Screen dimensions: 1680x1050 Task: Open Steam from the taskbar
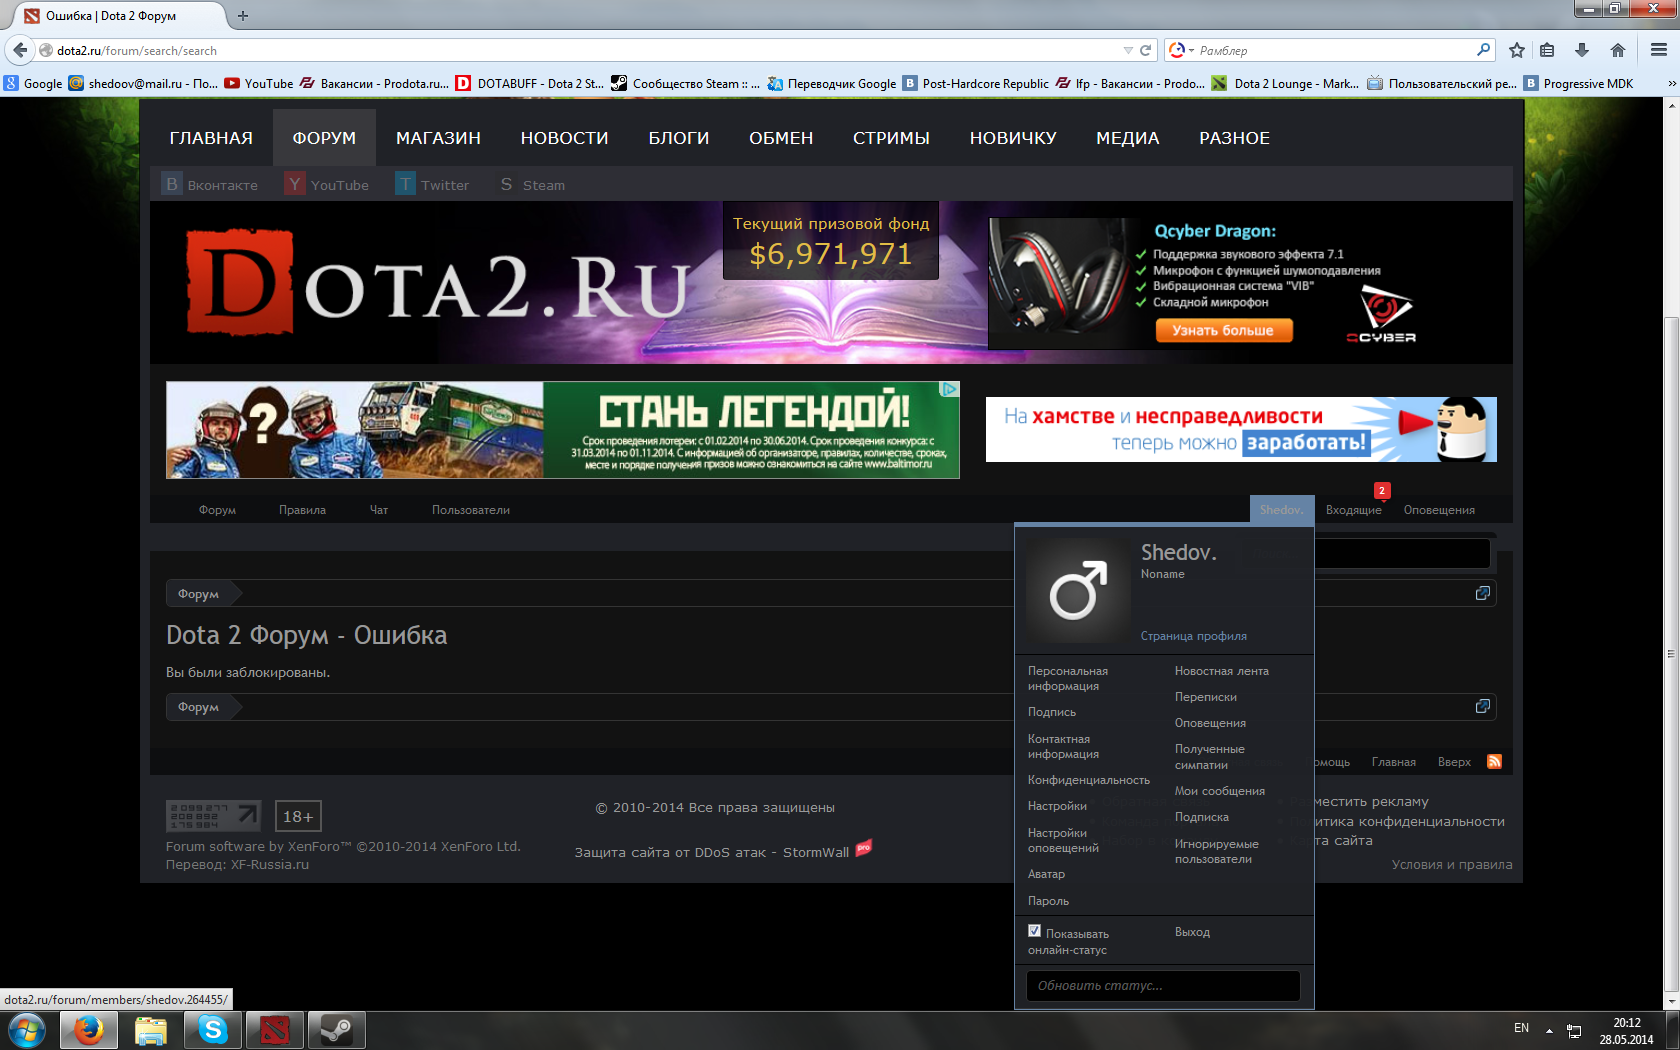(x=337, y=1030)
